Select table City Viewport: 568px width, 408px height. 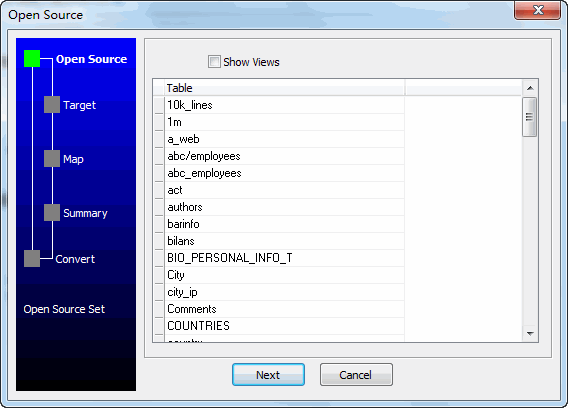point(284,275)
